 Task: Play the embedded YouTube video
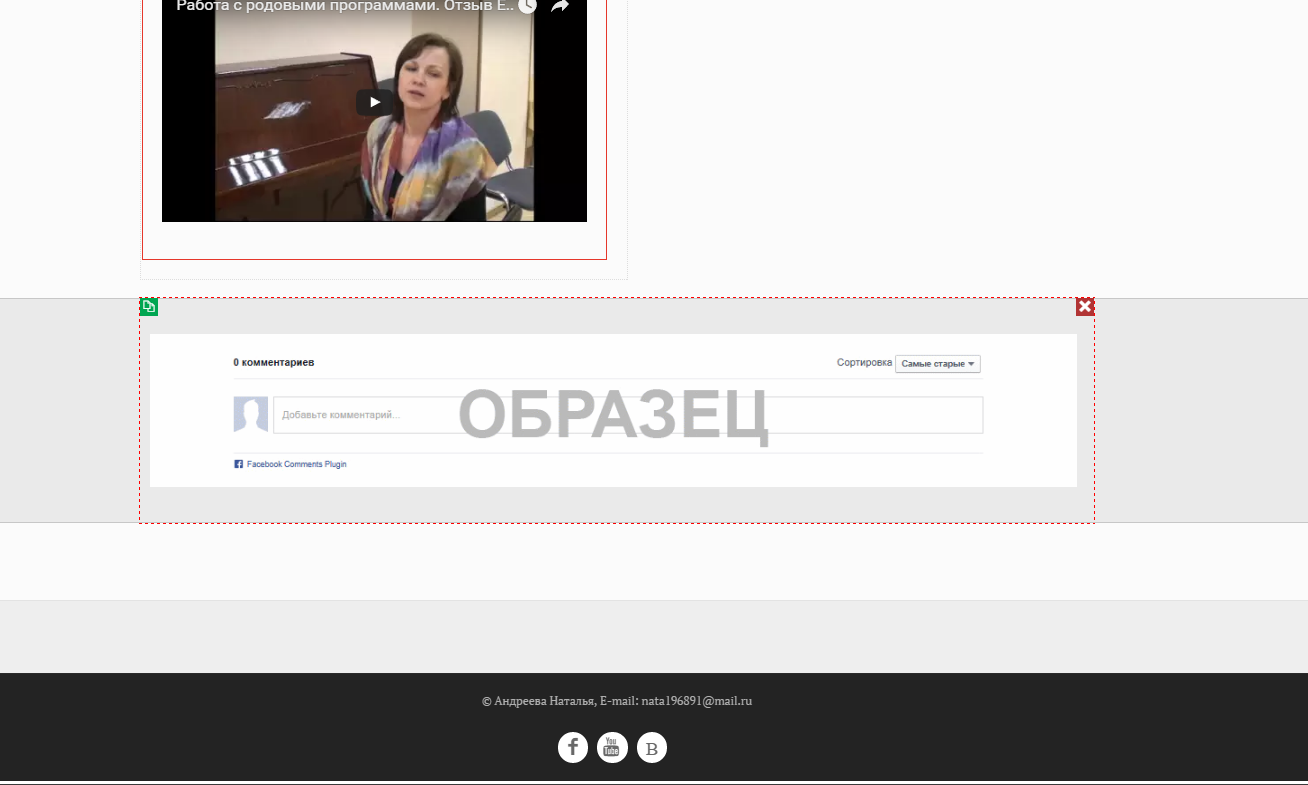[374, 102]
